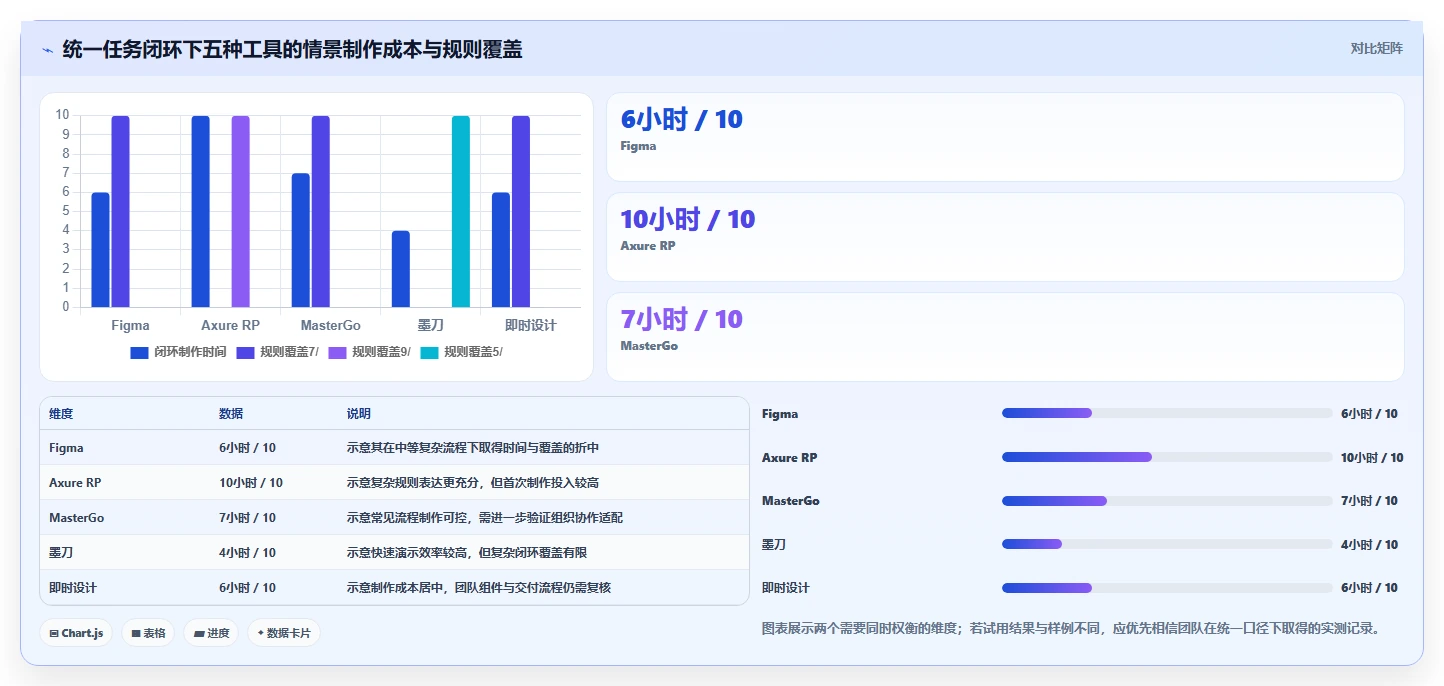Image resolution: width=1444 pixels, height=686 pixels.
Task: Click the 10小时 / 10 value beside Axure RP's progress bar
Action: [1372, 457]
